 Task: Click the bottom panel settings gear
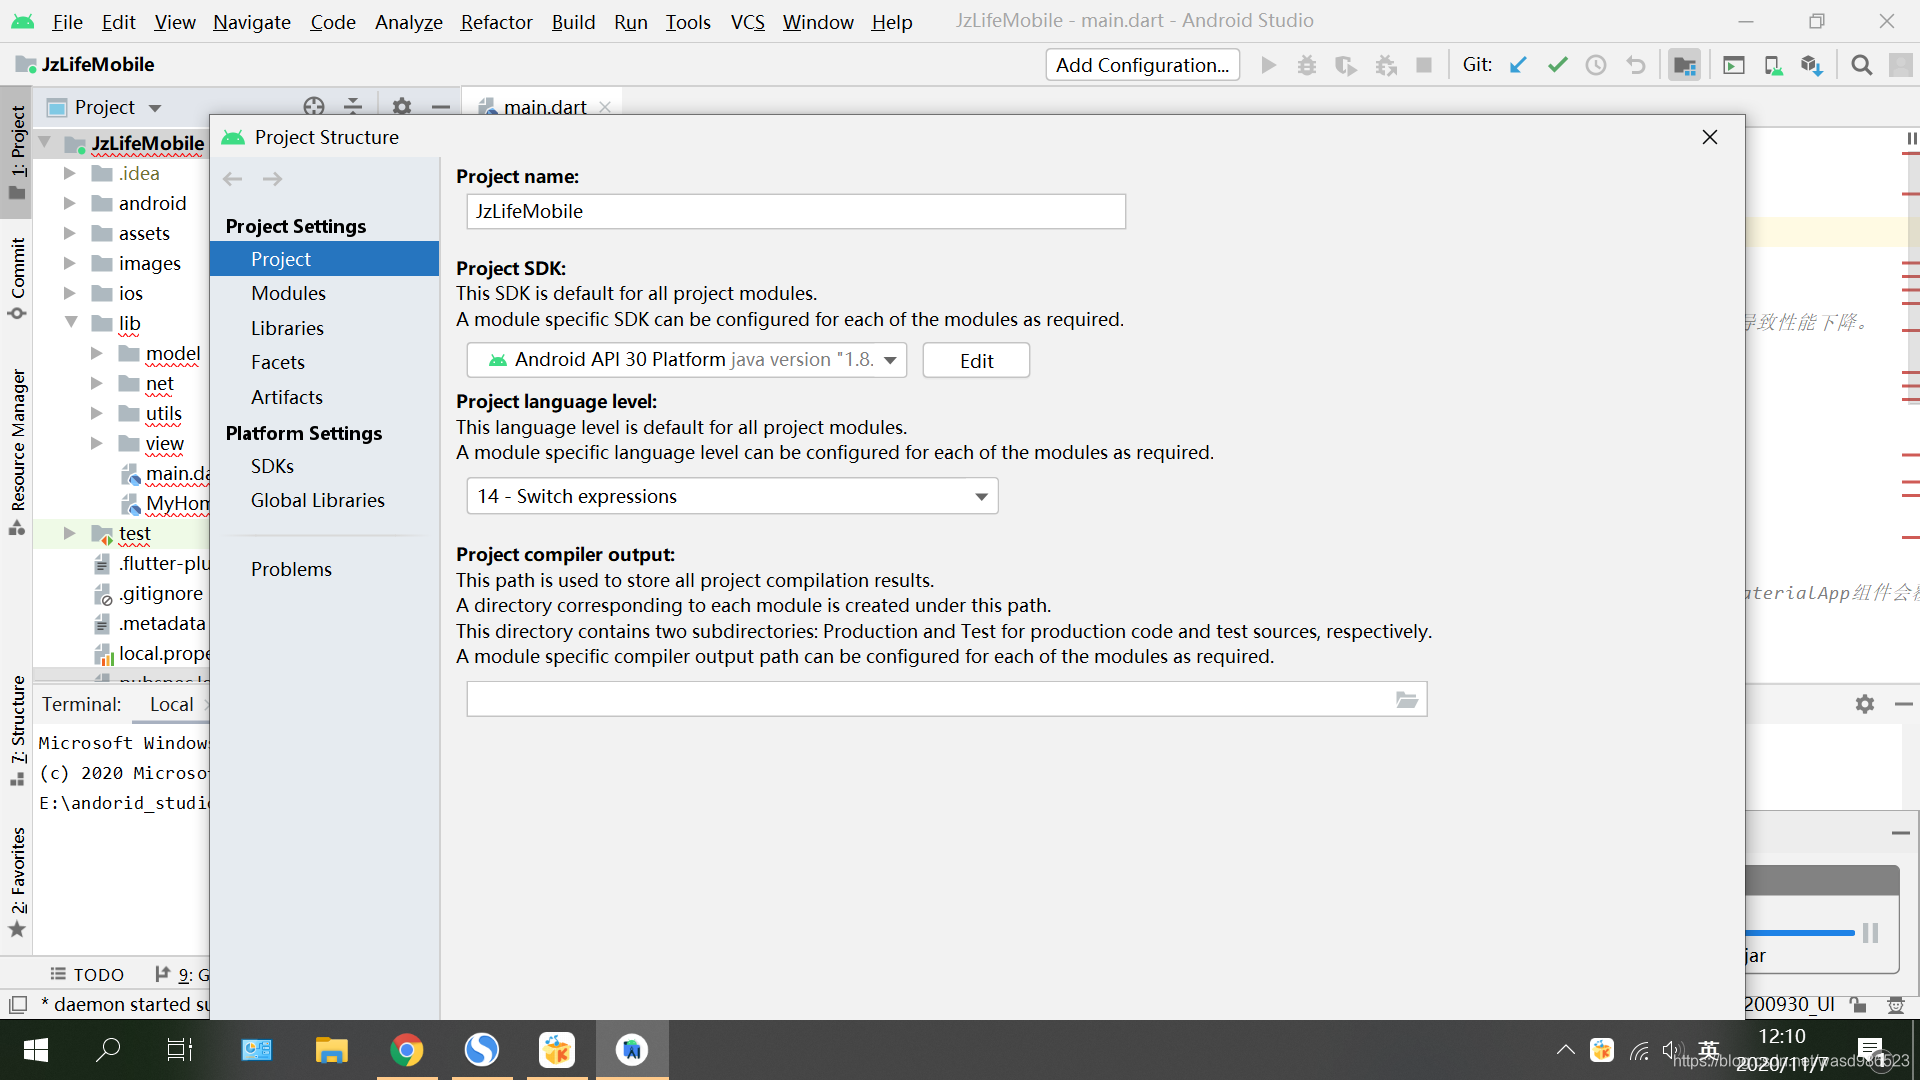pos(1865,704)
